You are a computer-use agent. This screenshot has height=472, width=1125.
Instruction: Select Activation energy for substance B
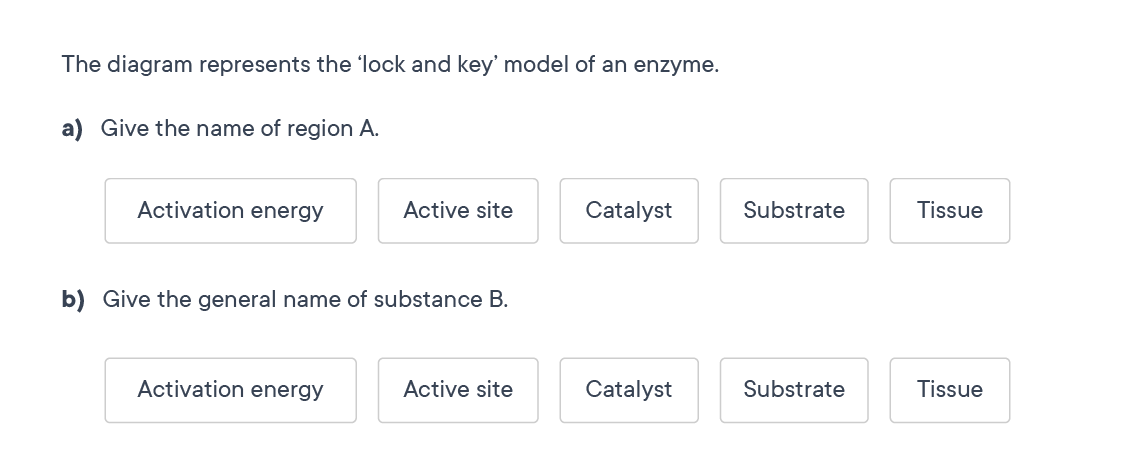point(230,390)
